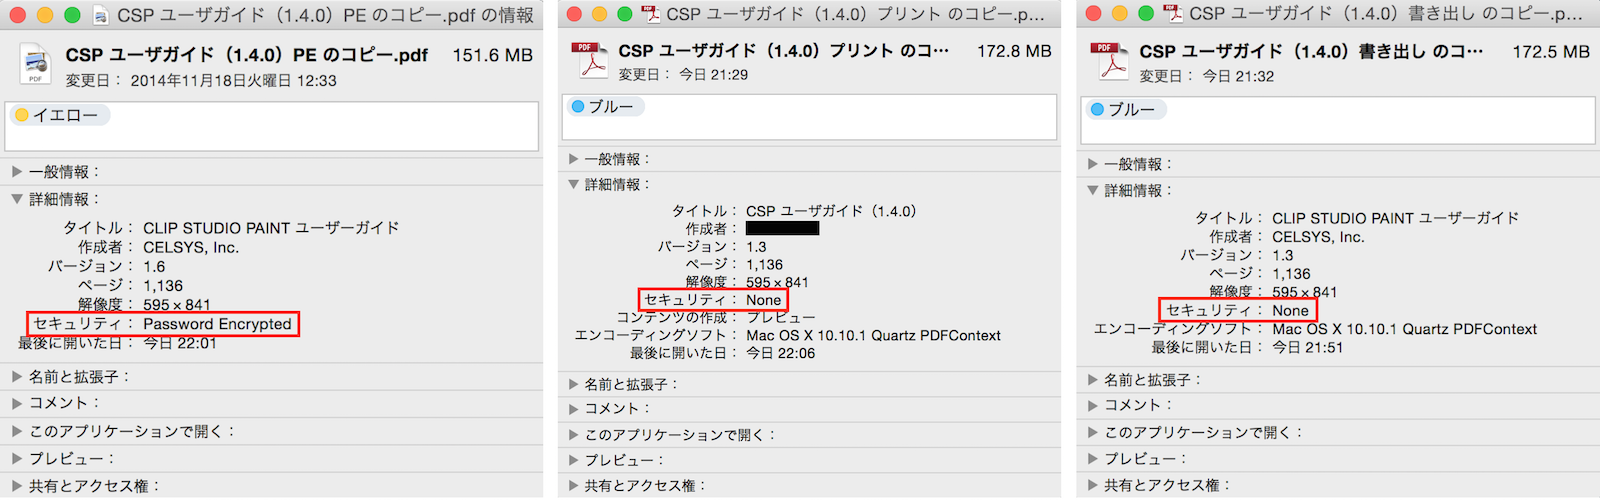Close the 書き出し のコピー info window
Viewport: 1600px width, 500px height.
pyautogui.click(x=1093, y=14)
